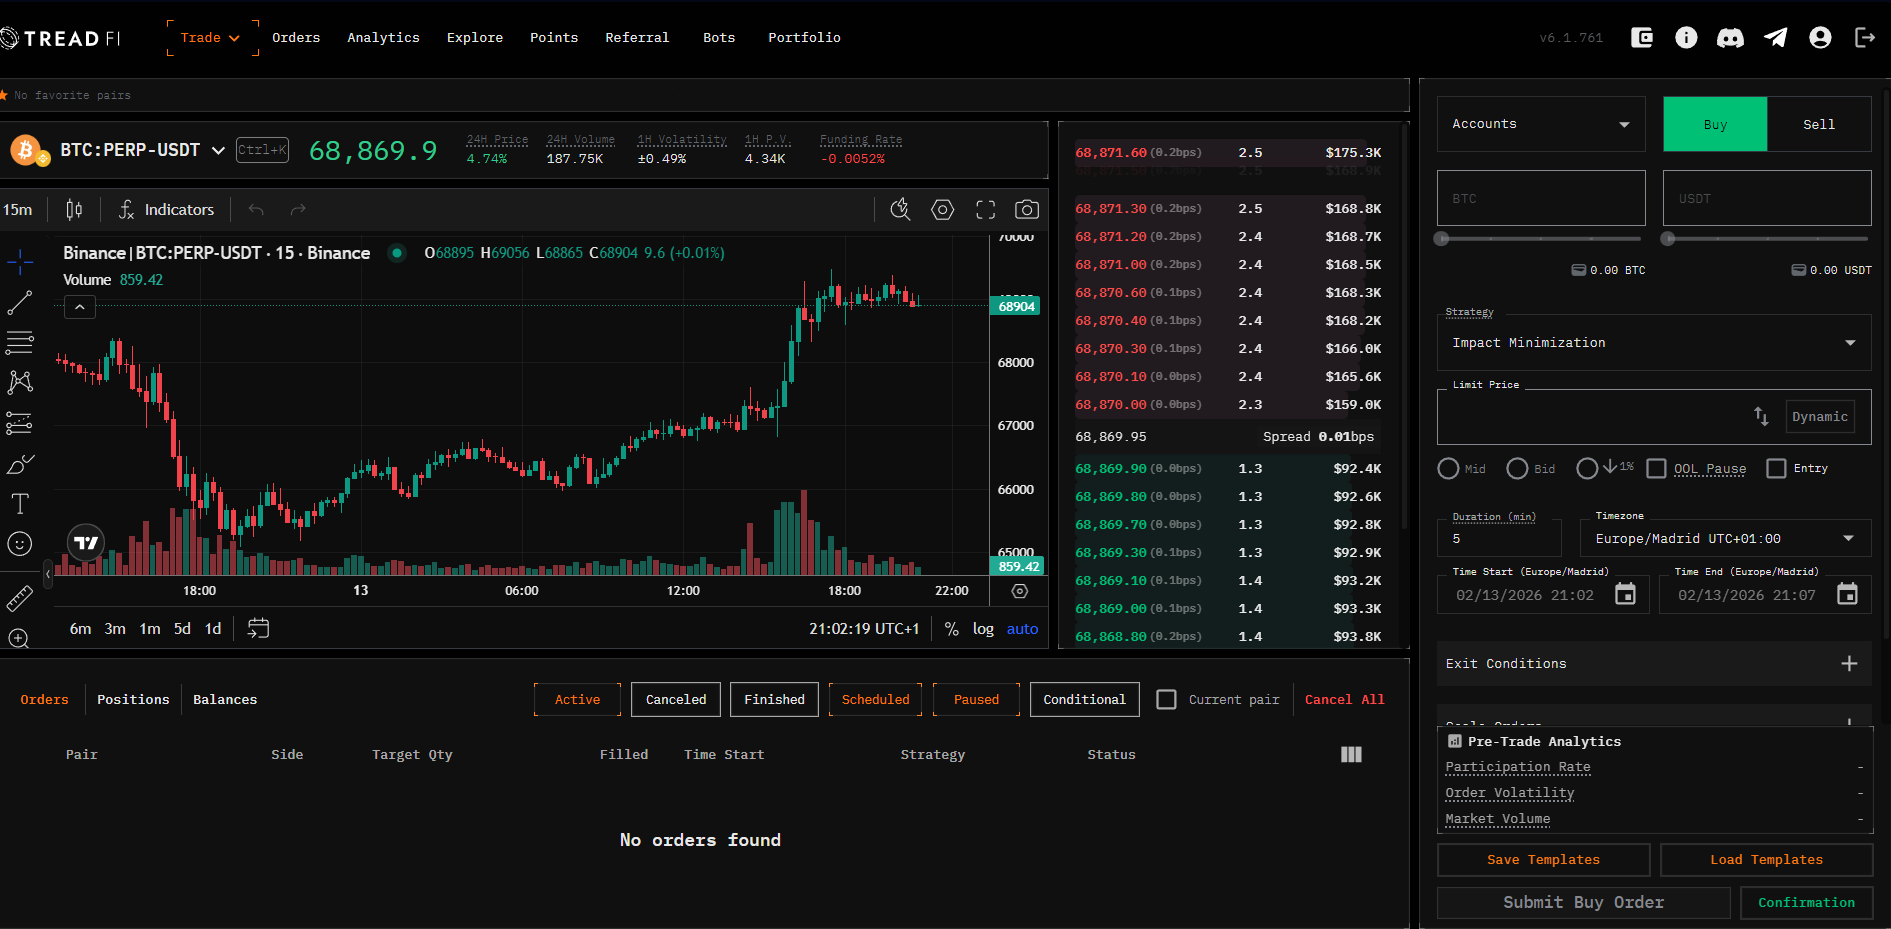The image size is (1891, 929).
Task: Toggle the Current pair checkbox
Action: pyautogui.click(x=1166, y=700)
